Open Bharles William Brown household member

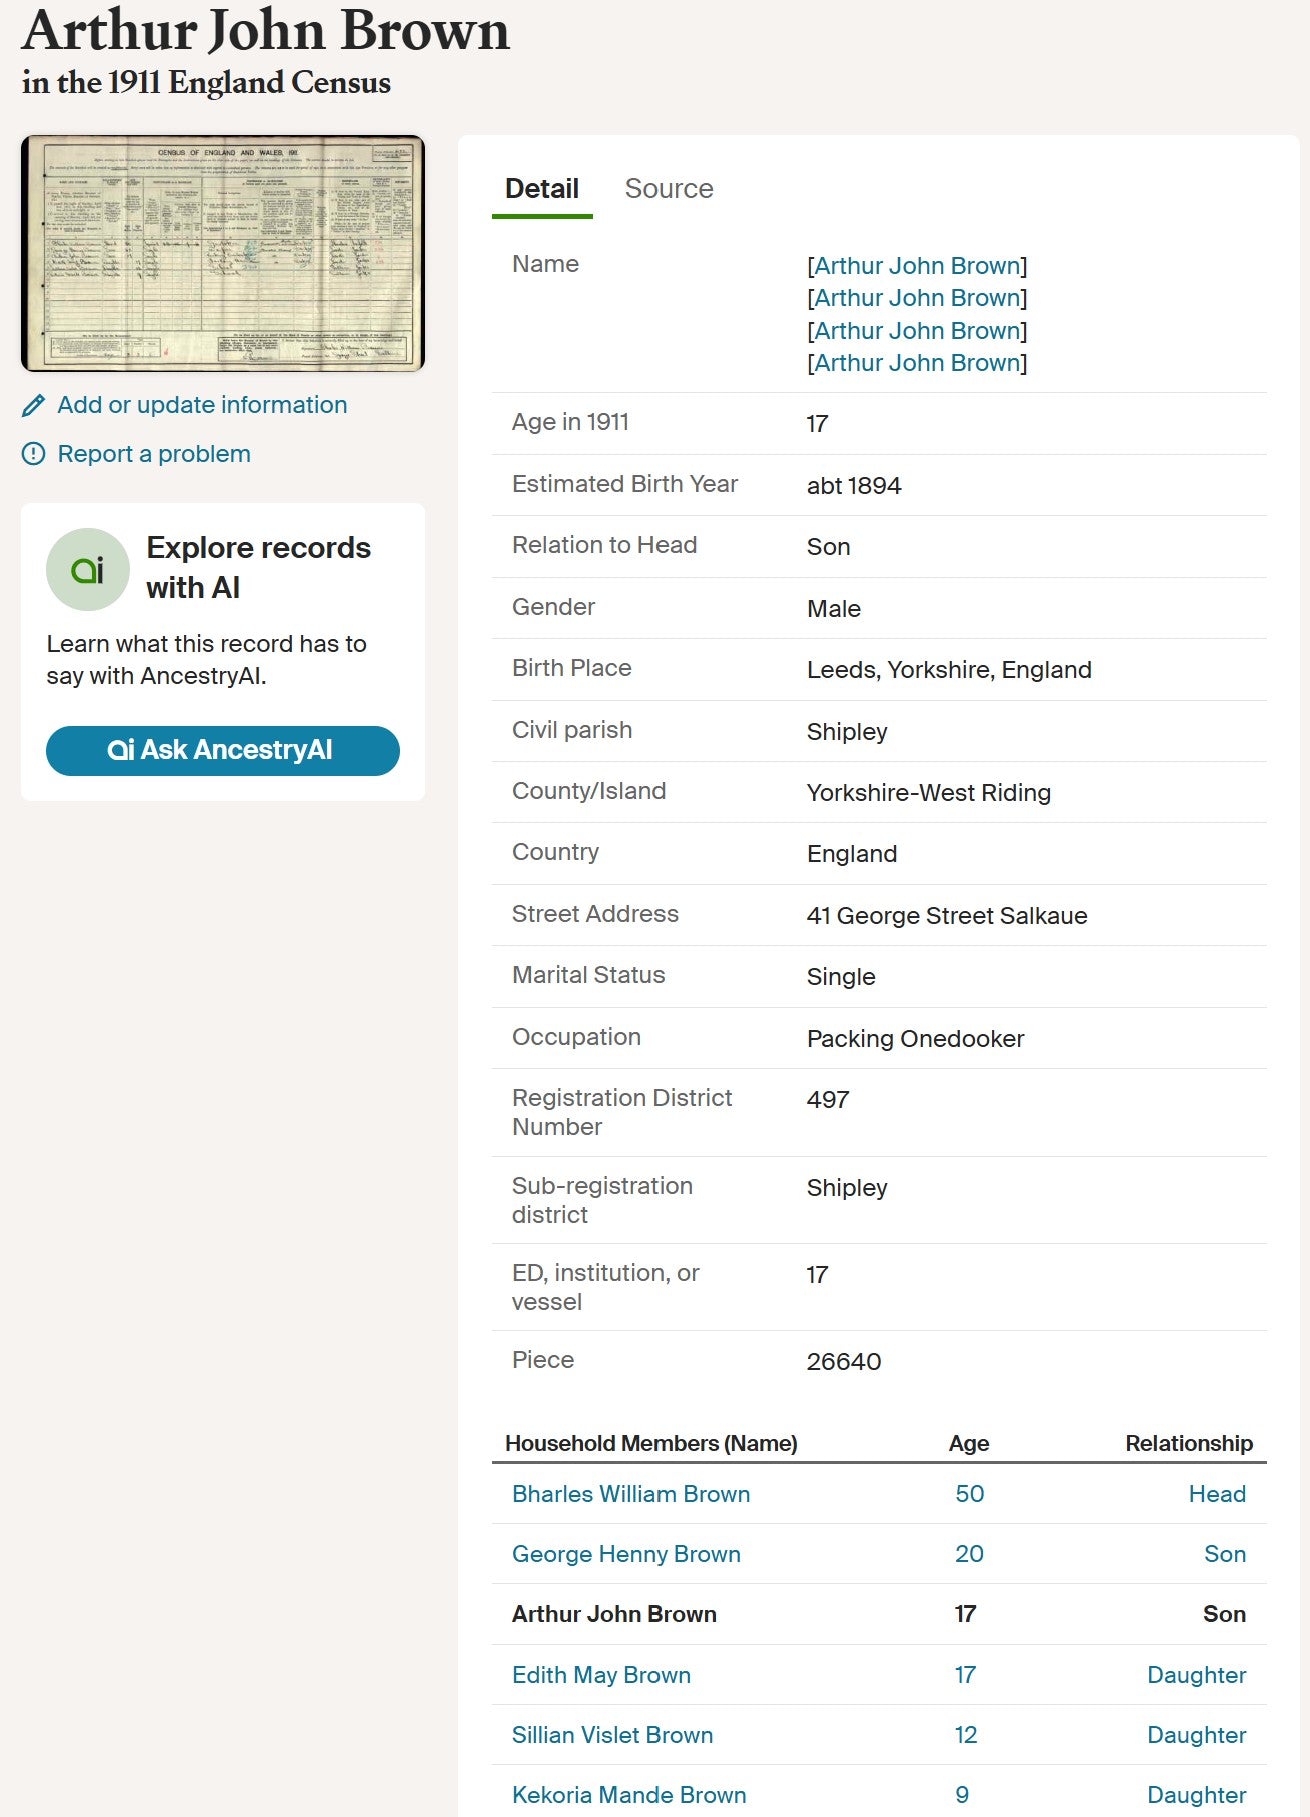[630, 1494]
